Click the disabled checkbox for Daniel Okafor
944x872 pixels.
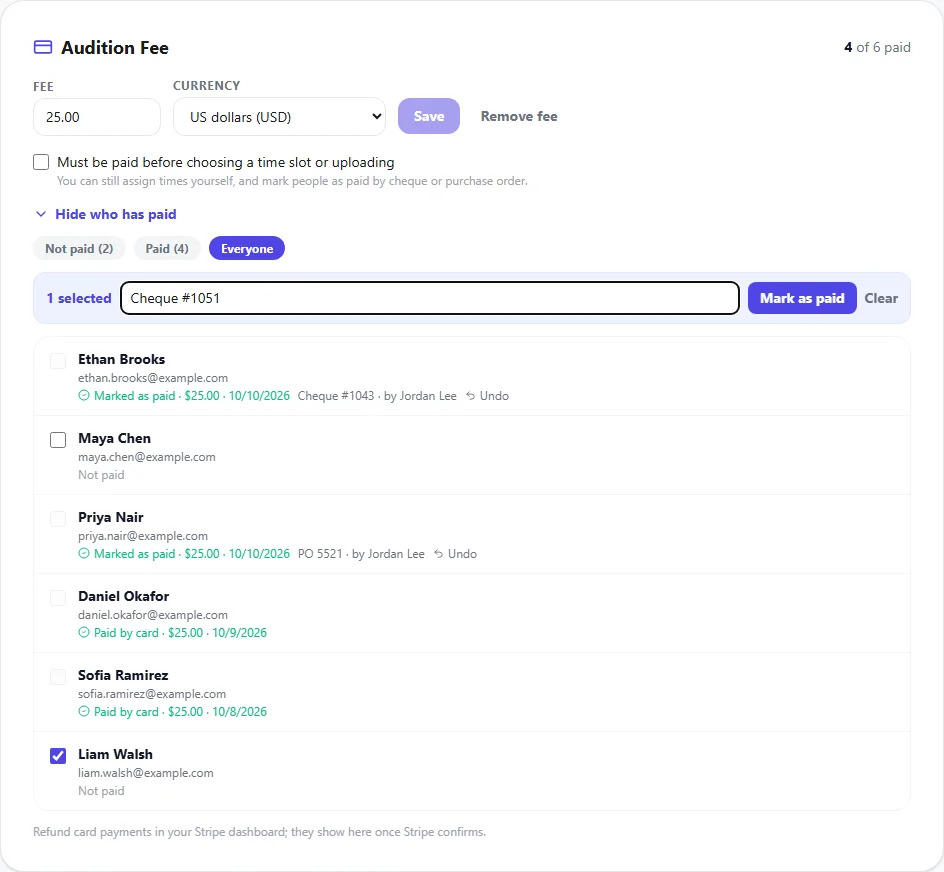point(58,597)
